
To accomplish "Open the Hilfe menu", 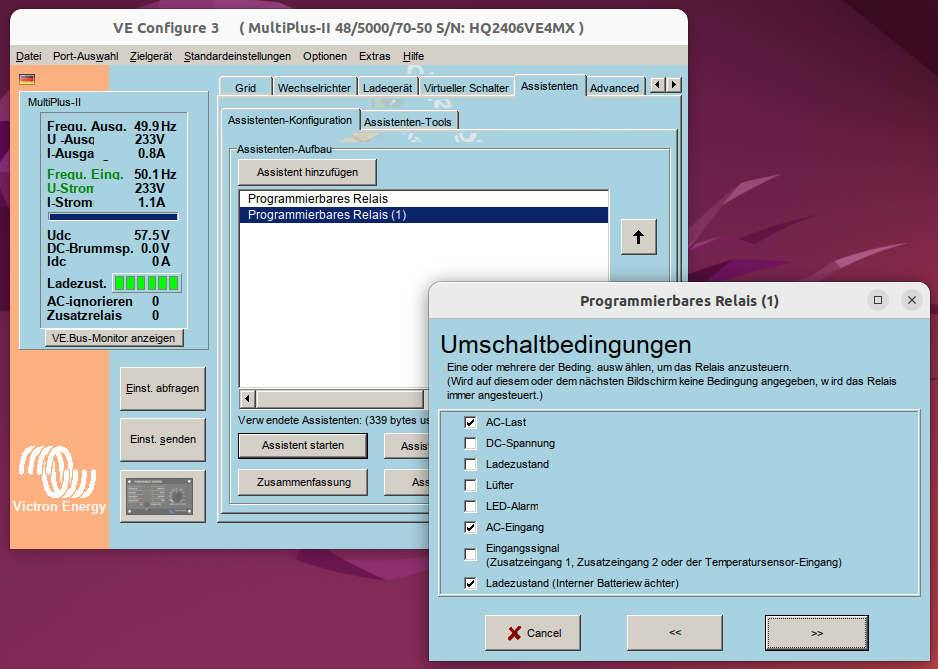I will pyautogui.click(x=413, y=56).
